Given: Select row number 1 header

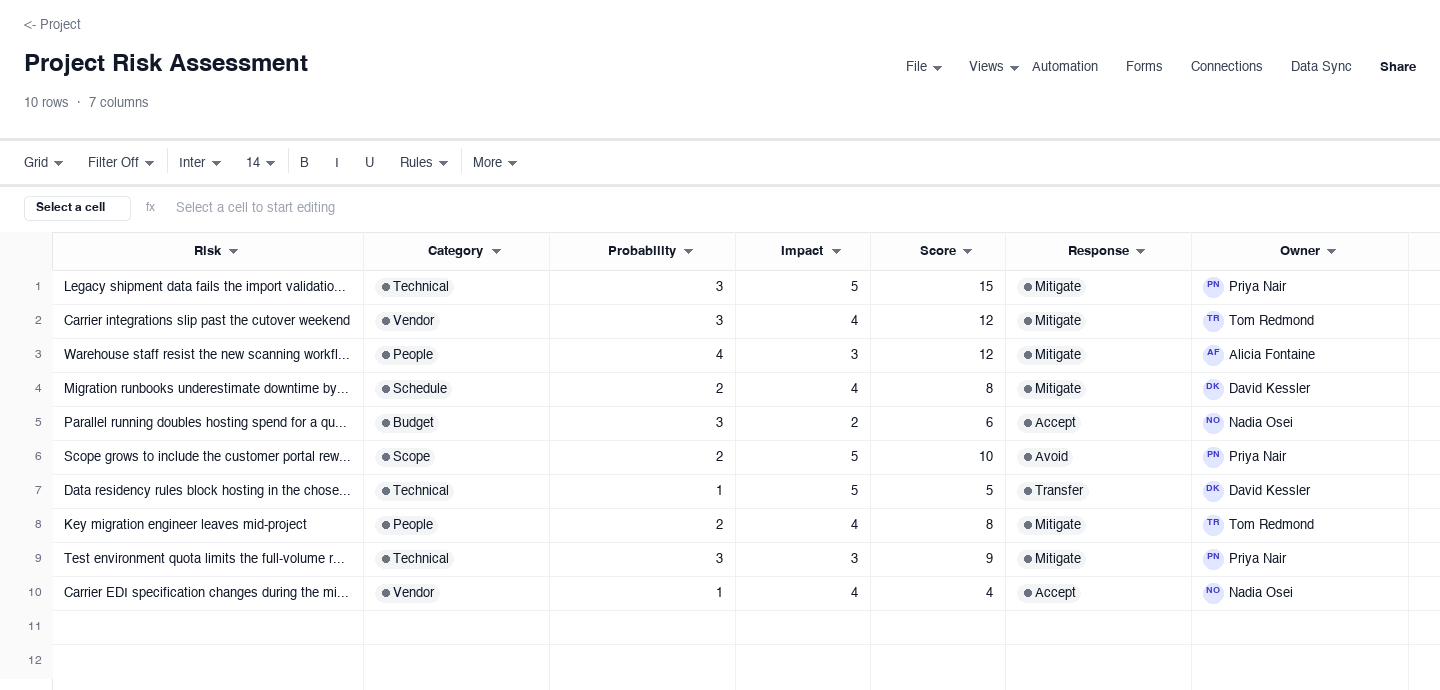Looking at the screenshot, I should [26, 287].
